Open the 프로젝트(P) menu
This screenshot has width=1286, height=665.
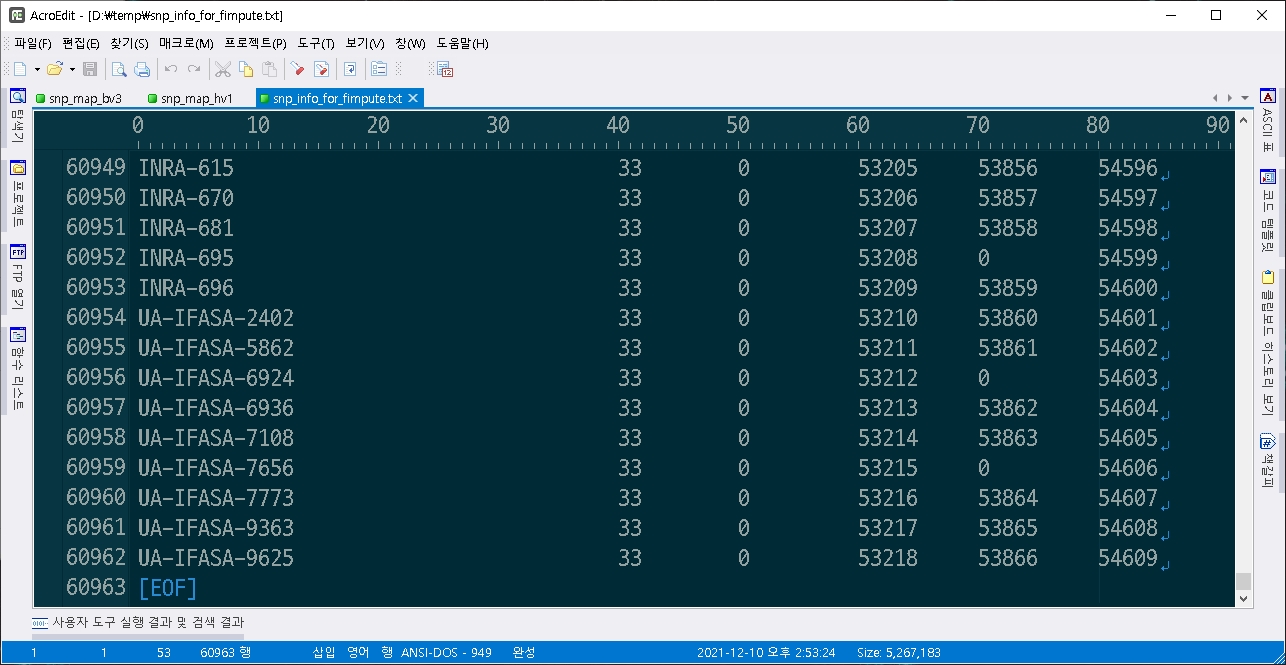[255, 43]
